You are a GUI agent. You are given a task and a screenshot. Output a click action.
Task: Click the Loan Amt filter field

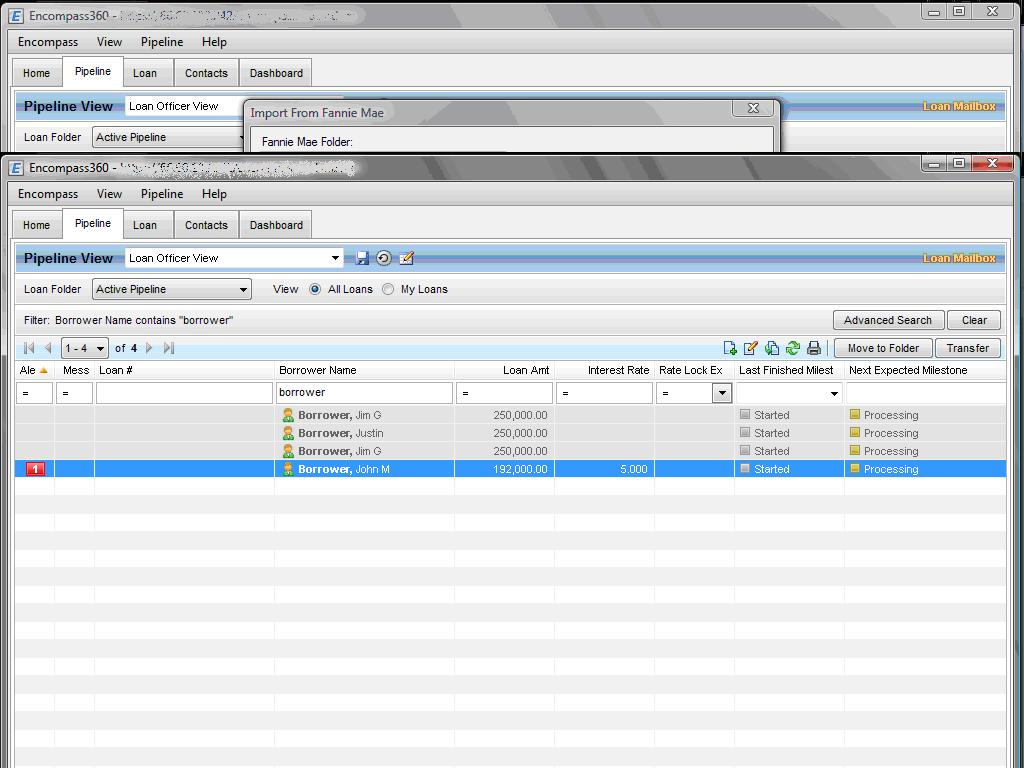point(504,392)
